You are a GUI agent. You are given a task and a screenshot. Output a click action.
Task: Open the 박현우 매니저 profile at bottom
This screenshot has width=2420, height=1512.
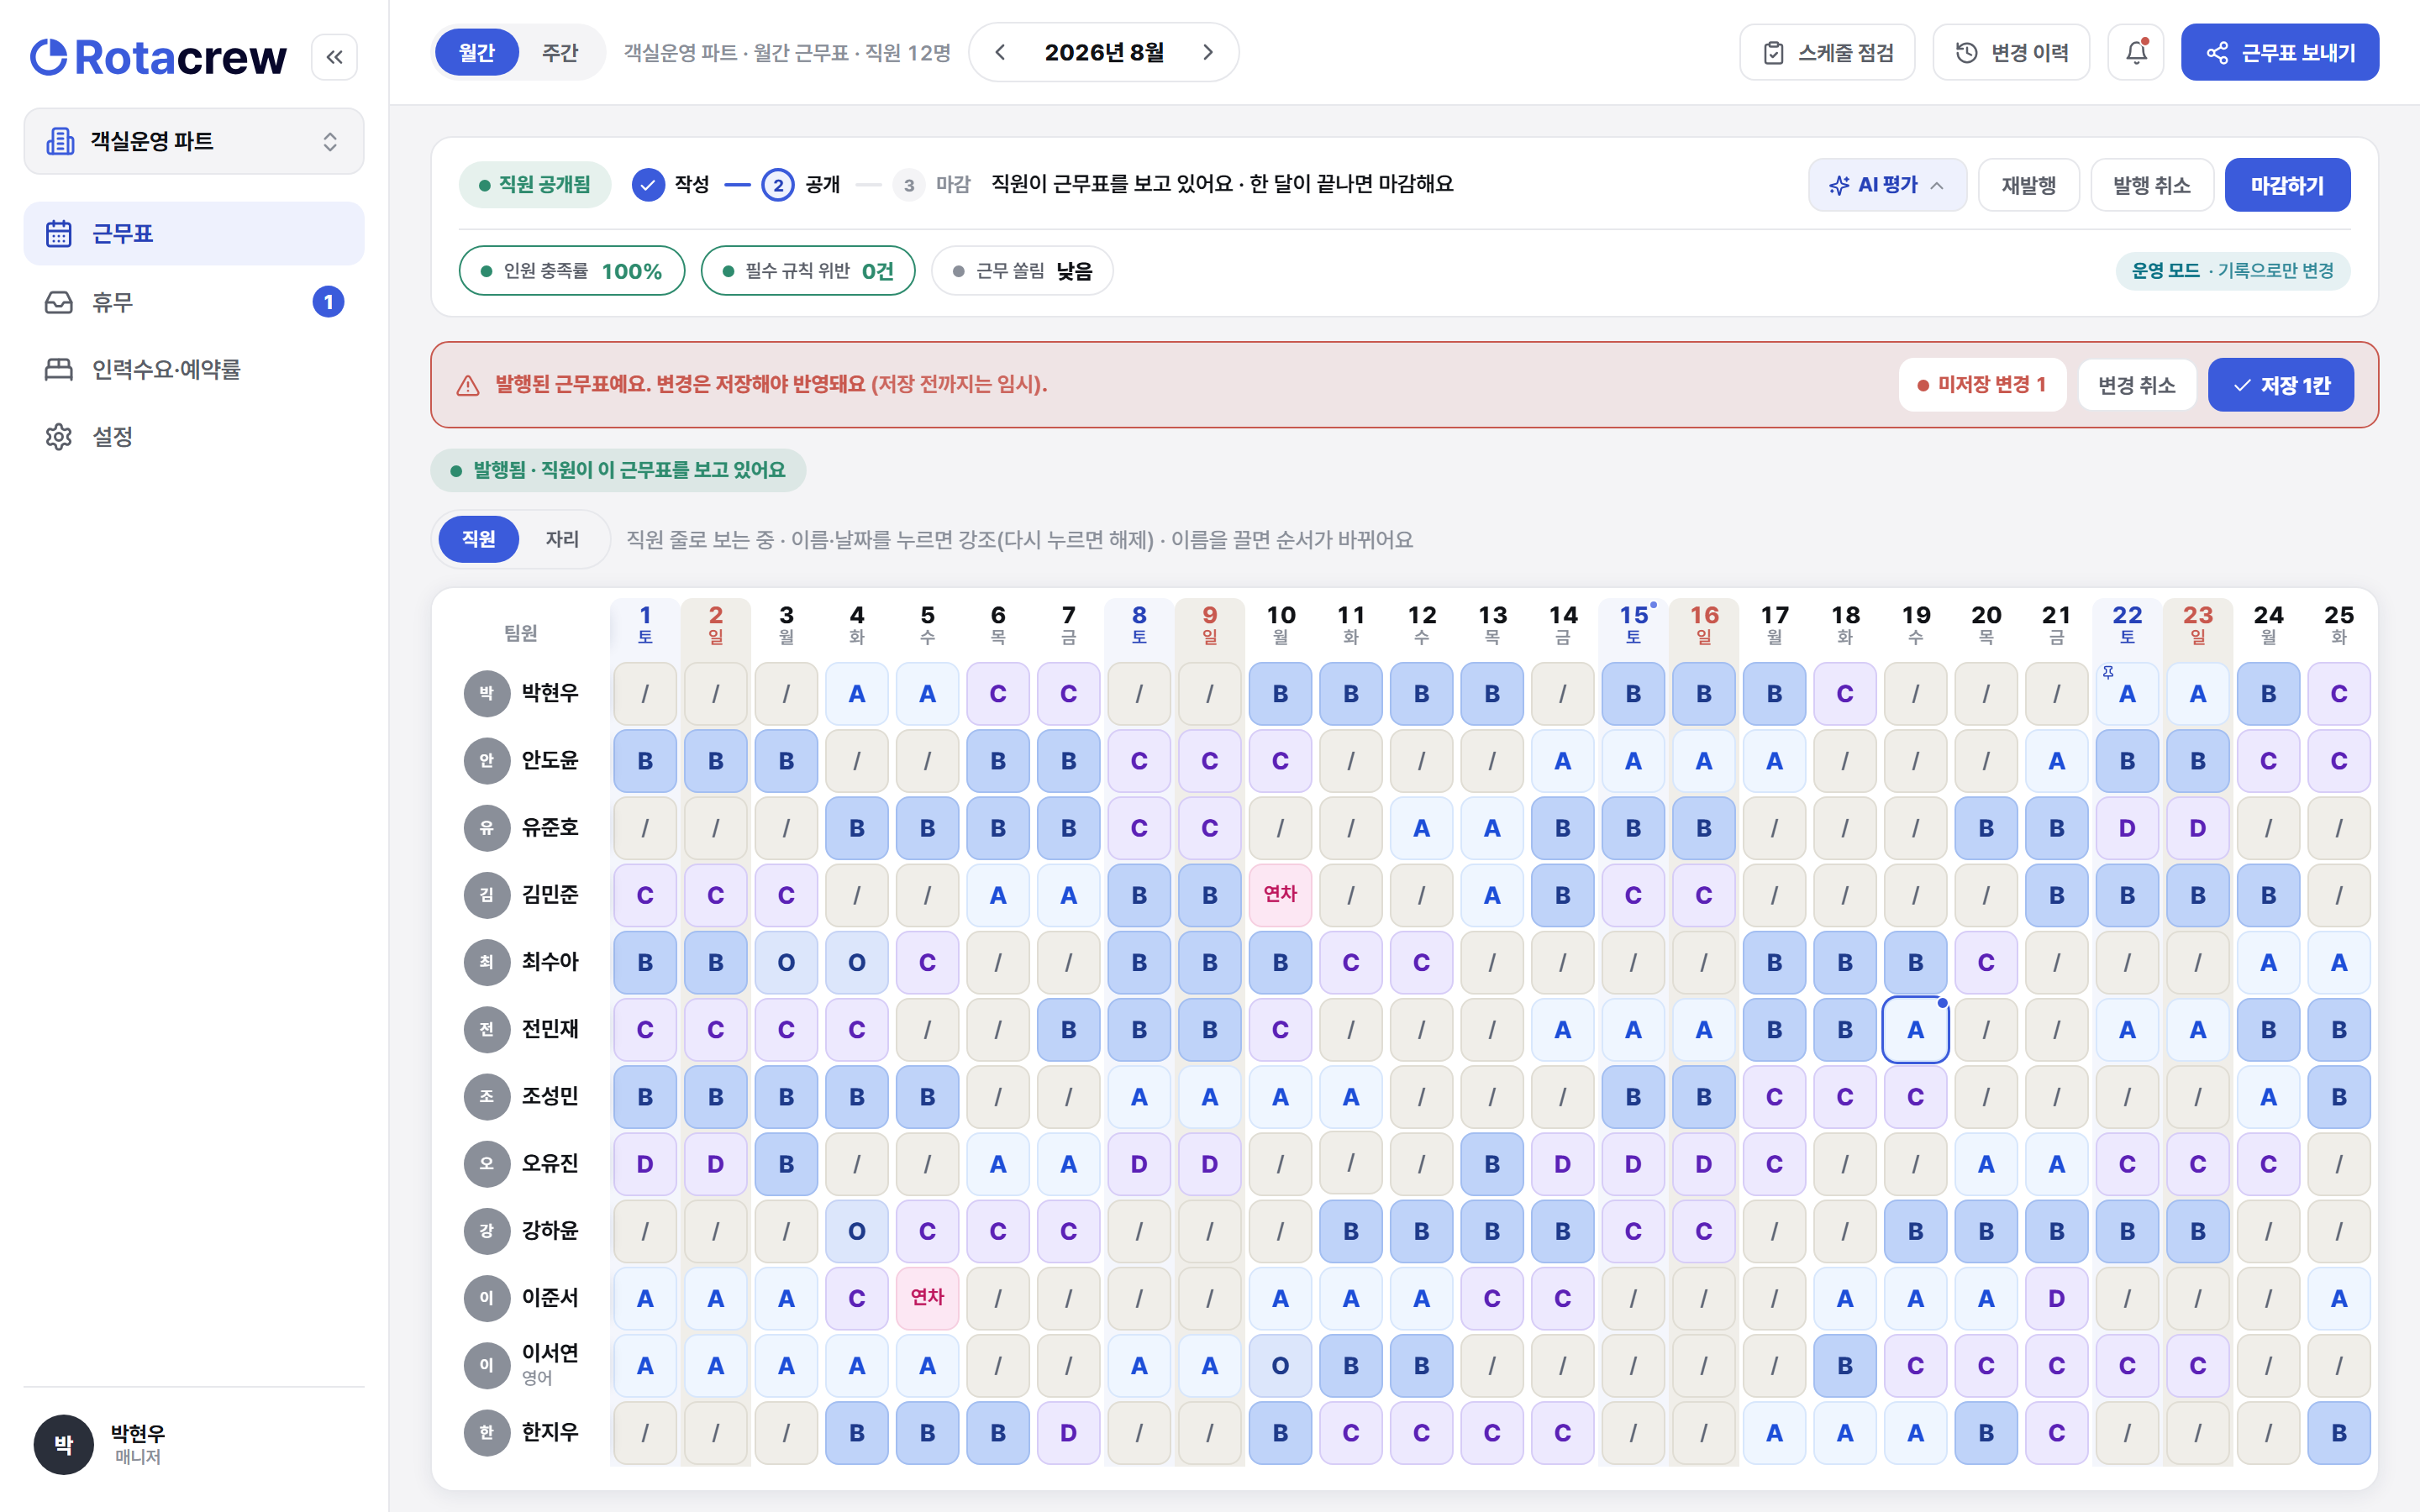tap(194, 1444)
